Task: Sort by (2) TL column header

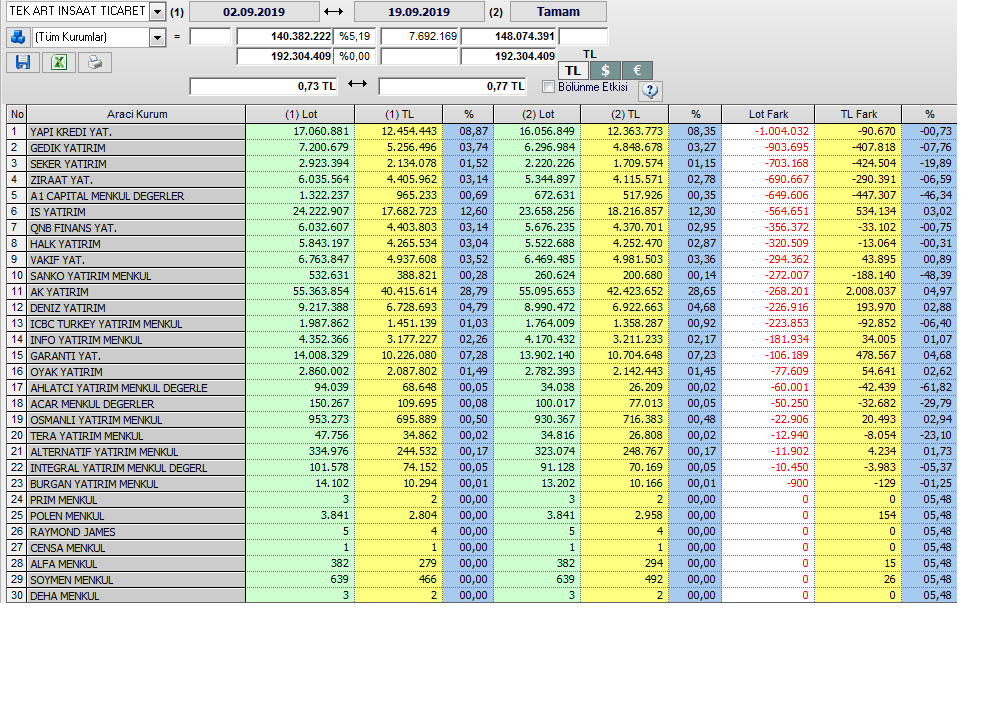Action: 625,114
